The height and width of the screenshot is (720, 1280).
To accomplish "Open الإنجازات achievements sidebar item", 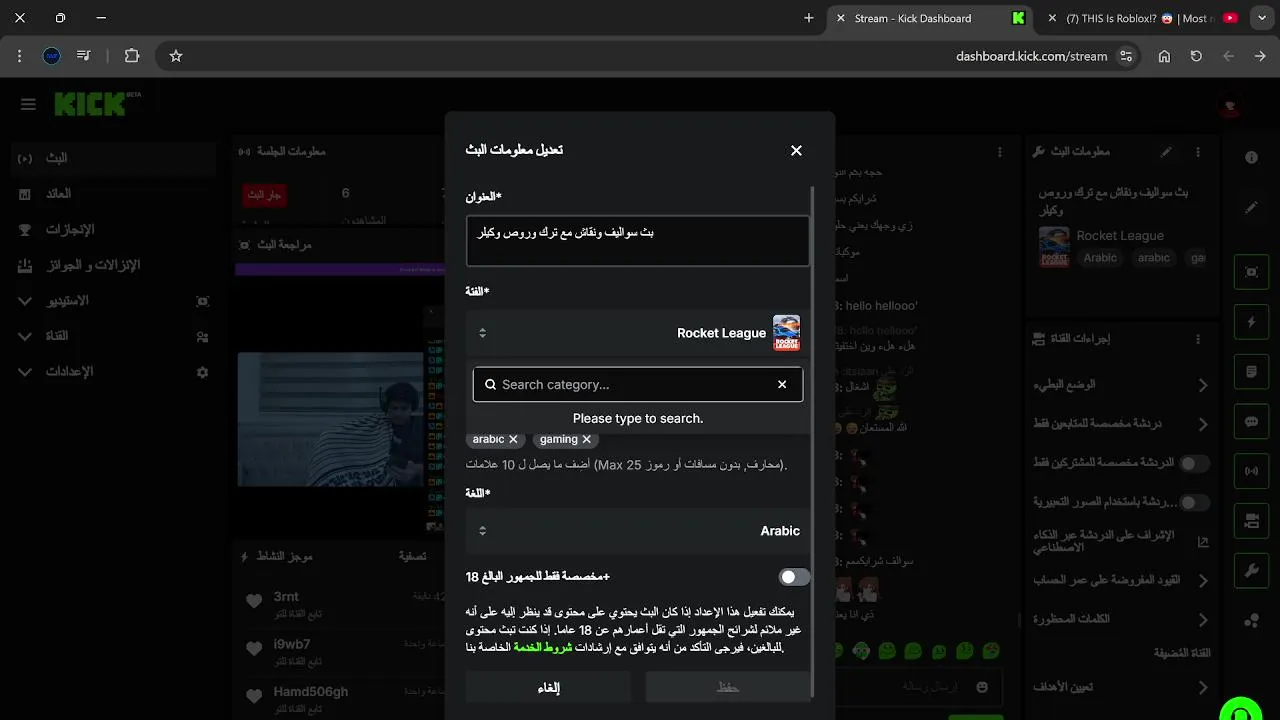I will click(x=114, y=230).
